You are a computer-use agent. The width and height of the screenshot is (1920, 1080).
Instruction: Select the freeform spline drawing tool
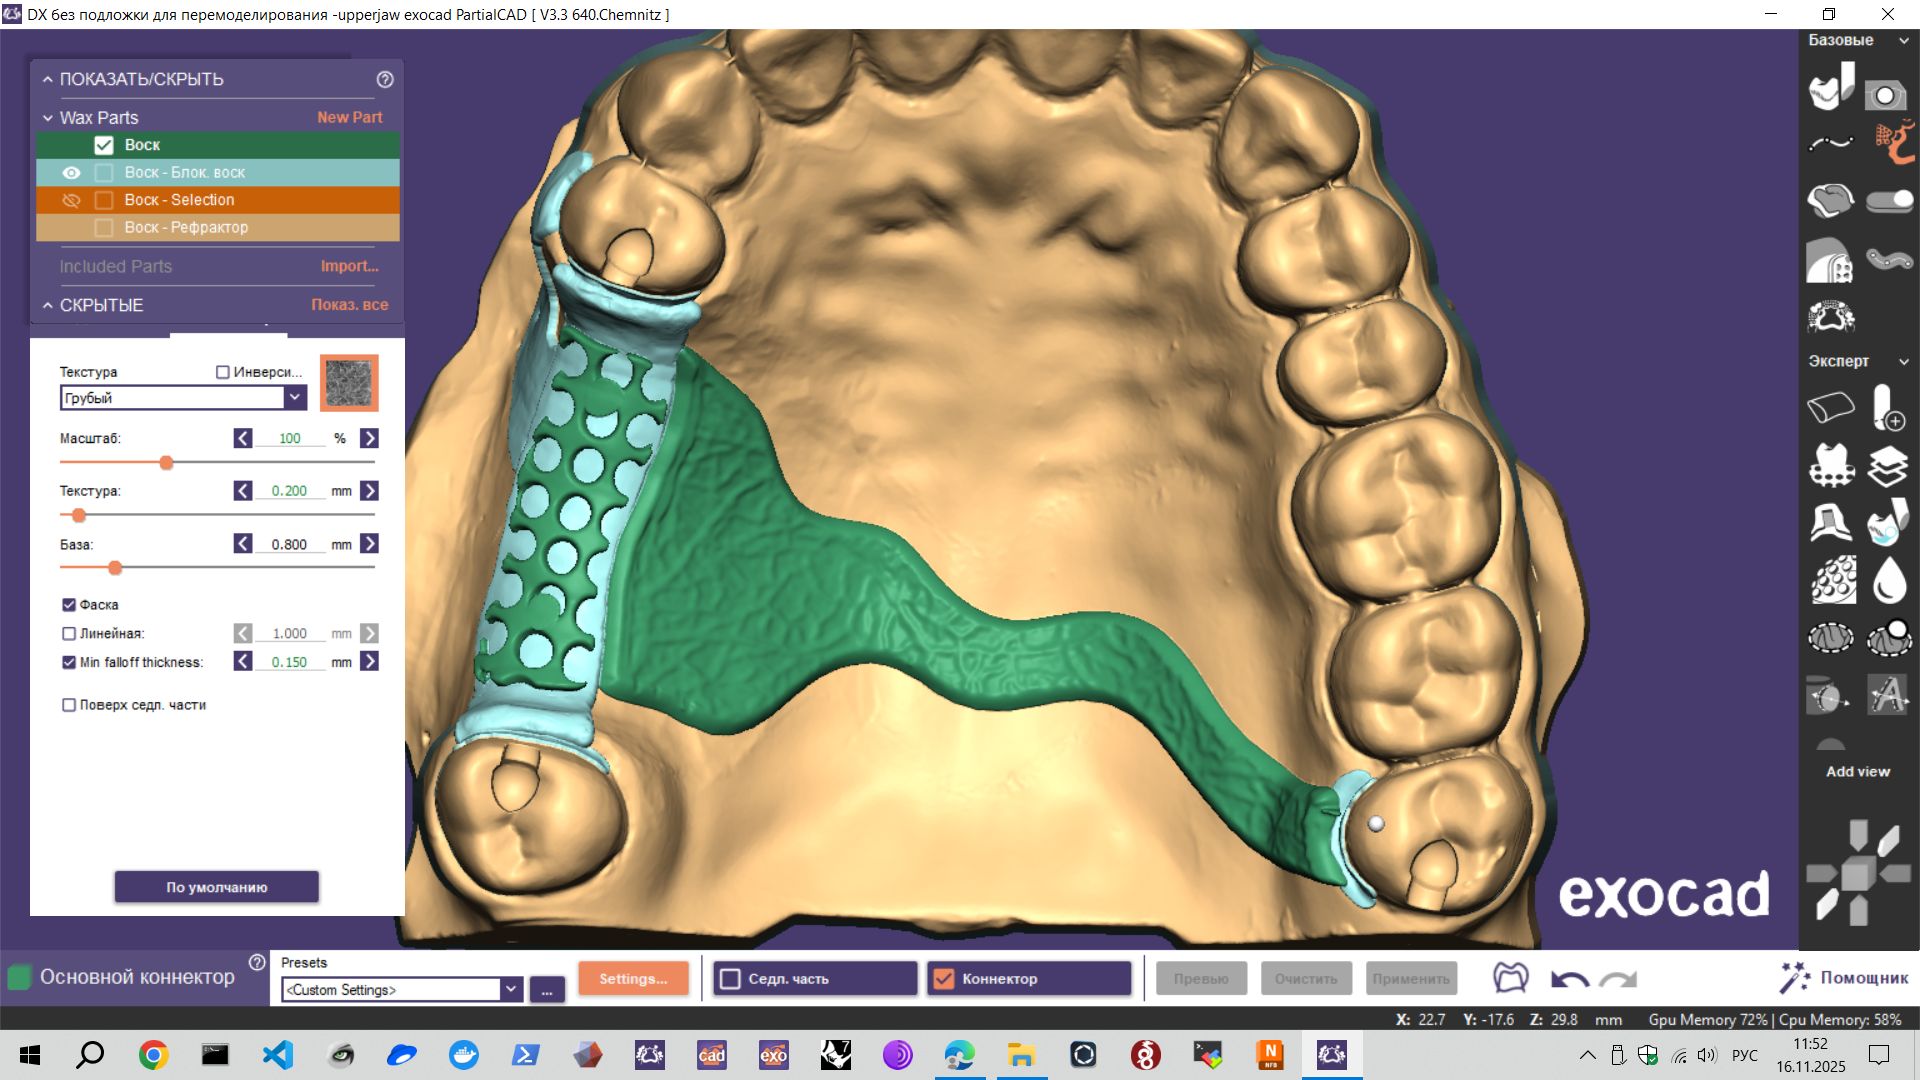pyautogui.click(x=1831, y=142)
